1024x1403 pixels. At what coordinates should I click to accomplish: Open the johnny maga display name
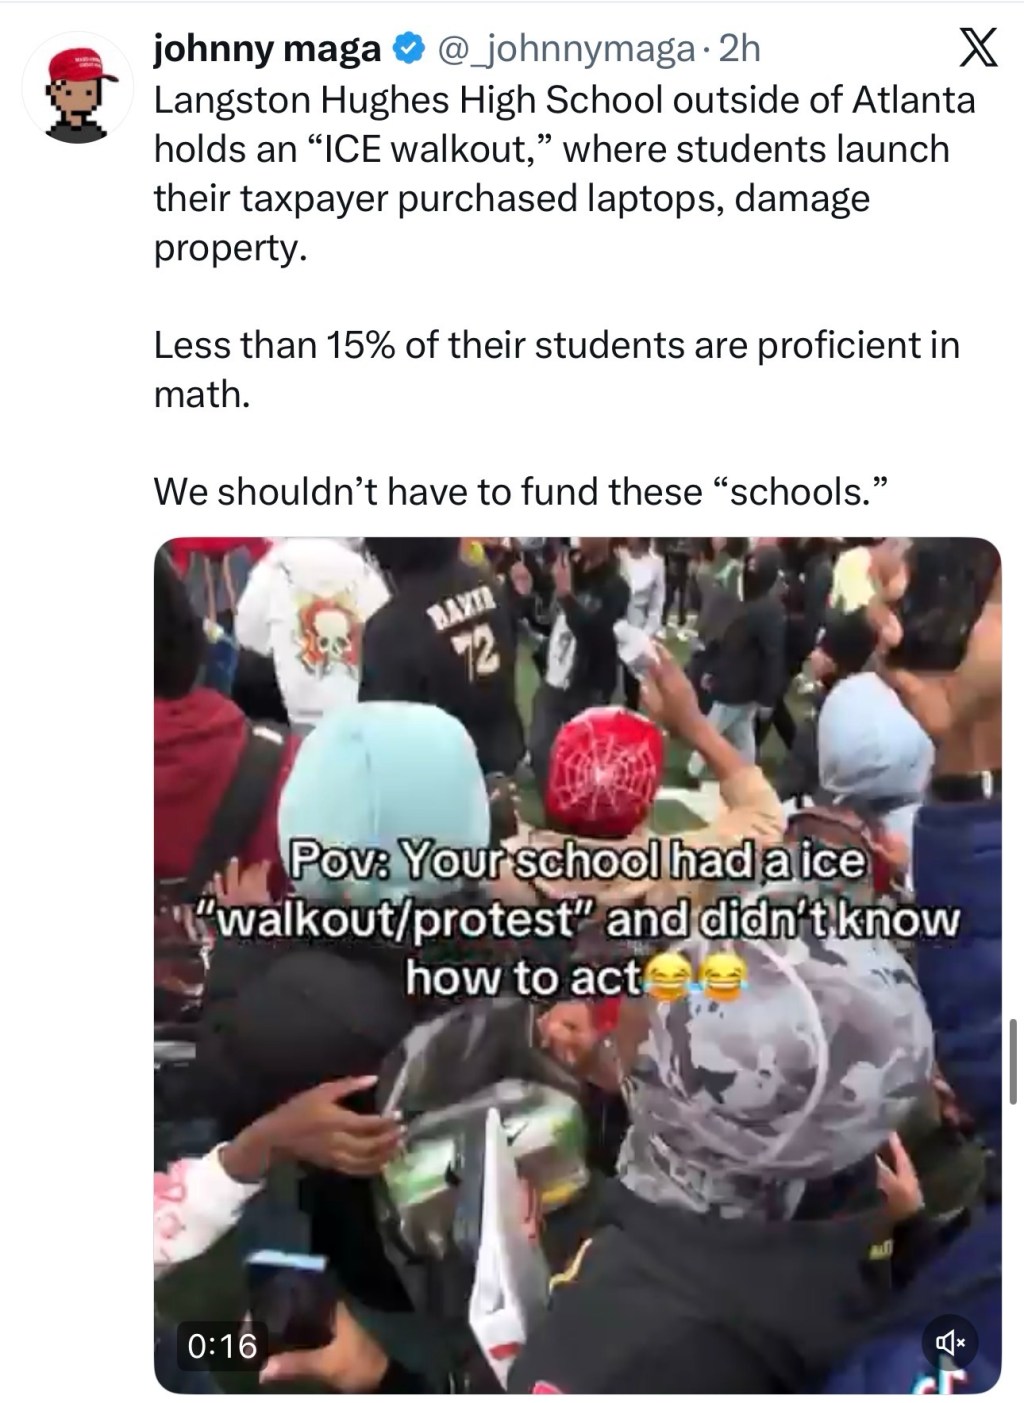268,48
